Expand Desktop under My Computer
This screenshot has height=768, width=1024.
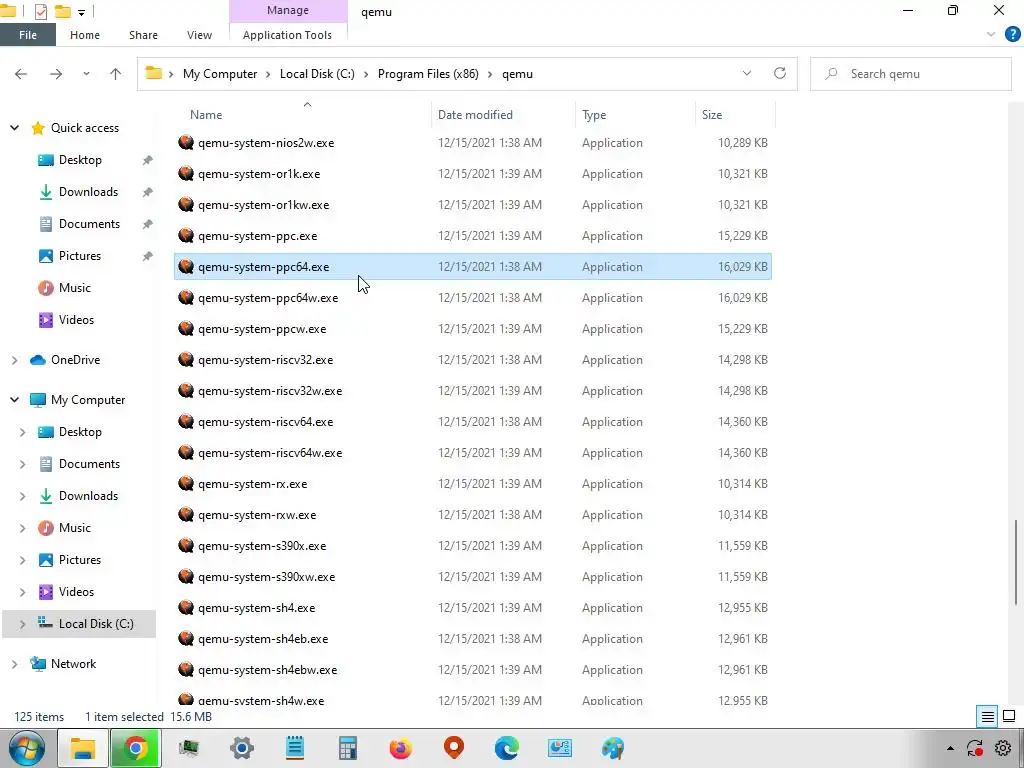[x=22, y=432]
